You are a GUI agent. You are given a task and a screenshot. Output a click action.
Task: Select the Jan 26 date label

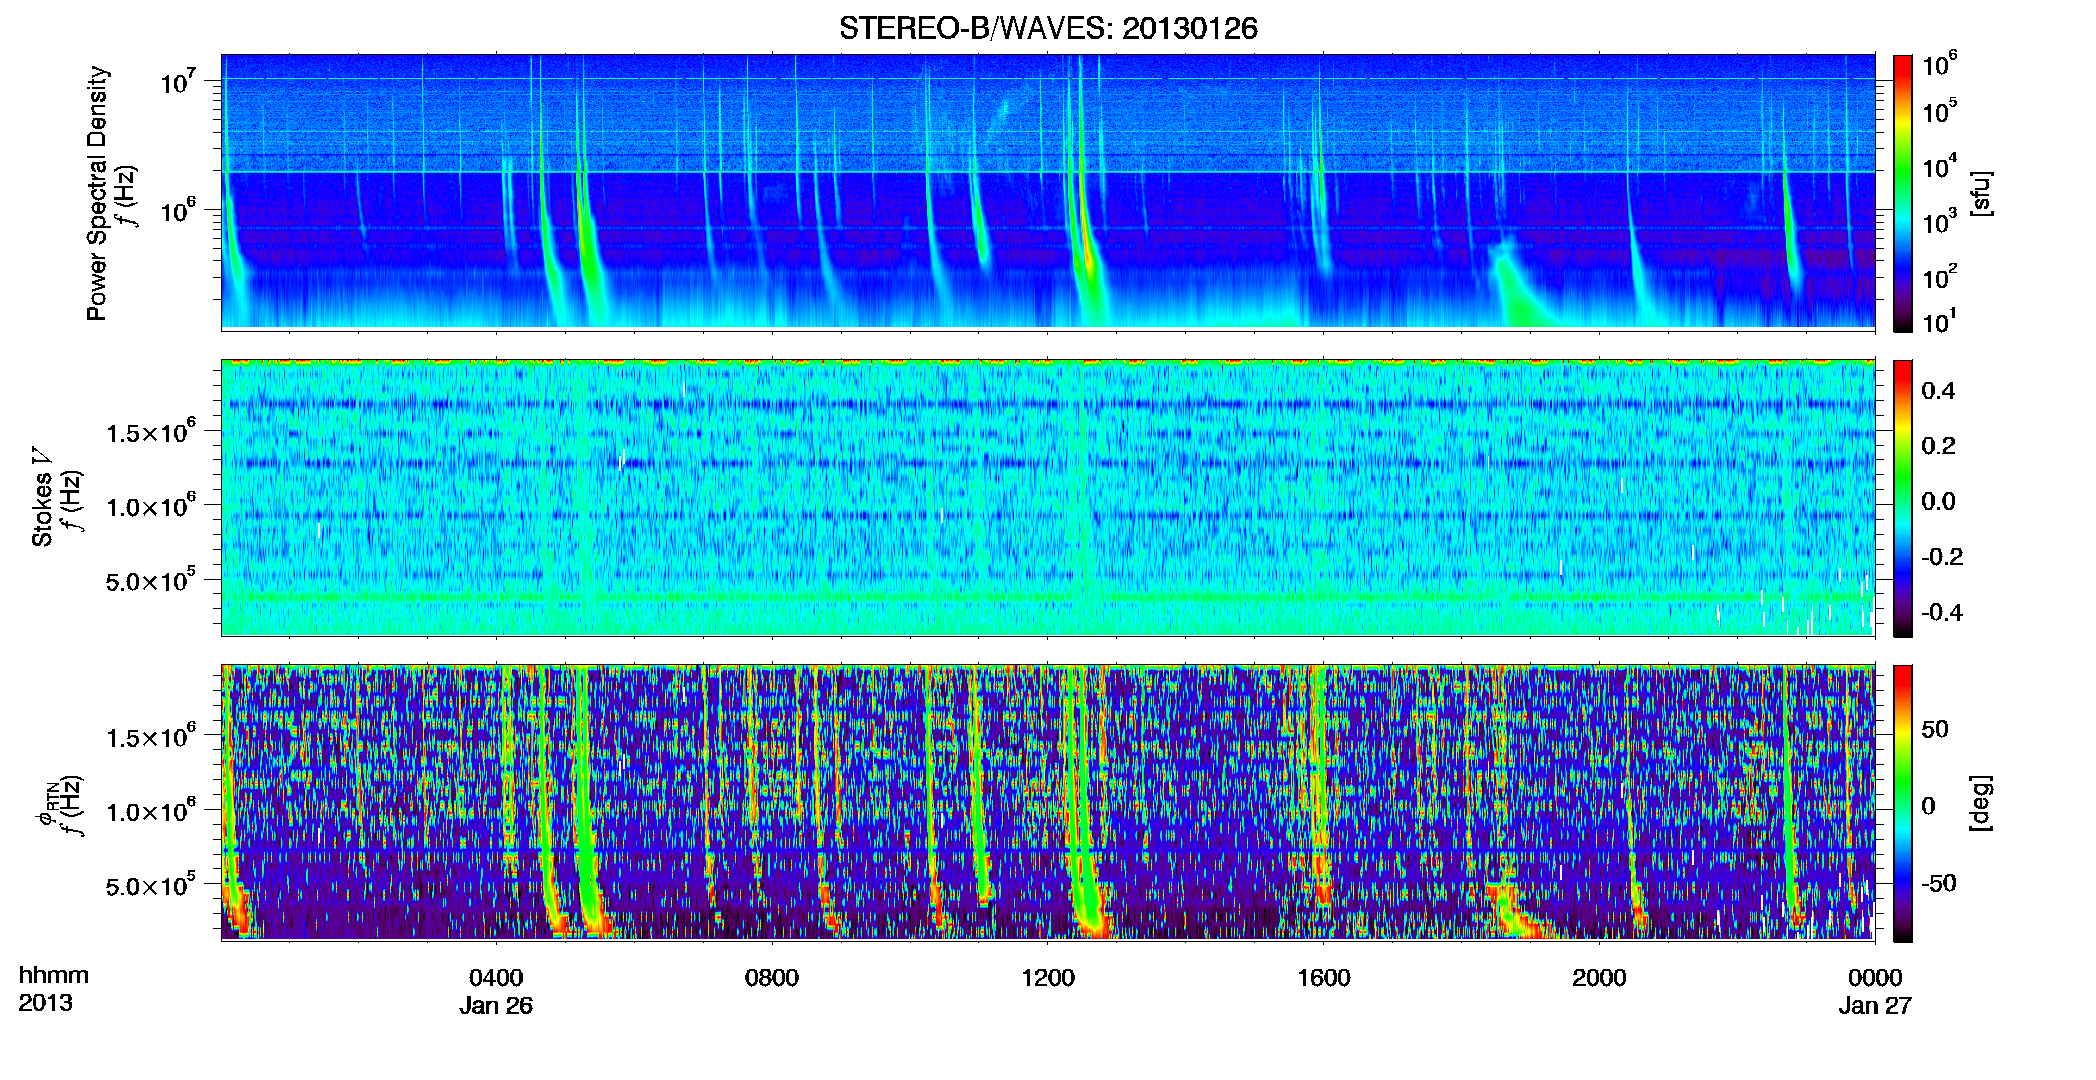[x=496, y=1005]
